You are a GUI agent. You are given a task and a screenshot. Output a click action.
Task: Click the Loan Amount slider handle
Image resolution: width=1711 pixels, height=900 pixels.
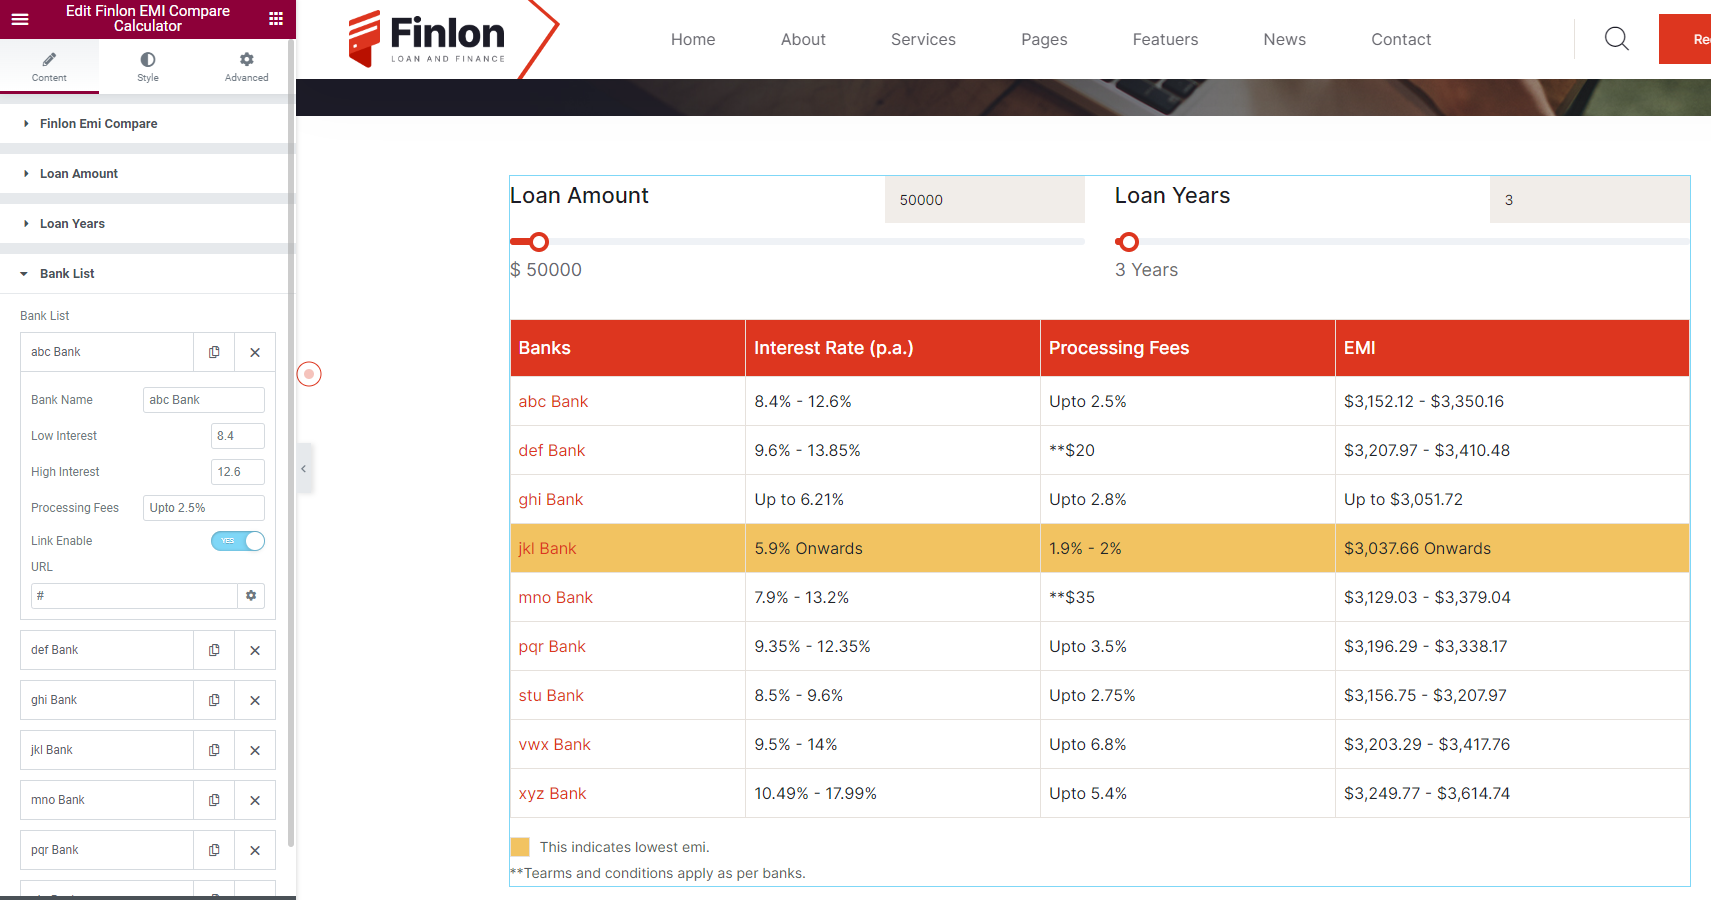coord(539,242)
